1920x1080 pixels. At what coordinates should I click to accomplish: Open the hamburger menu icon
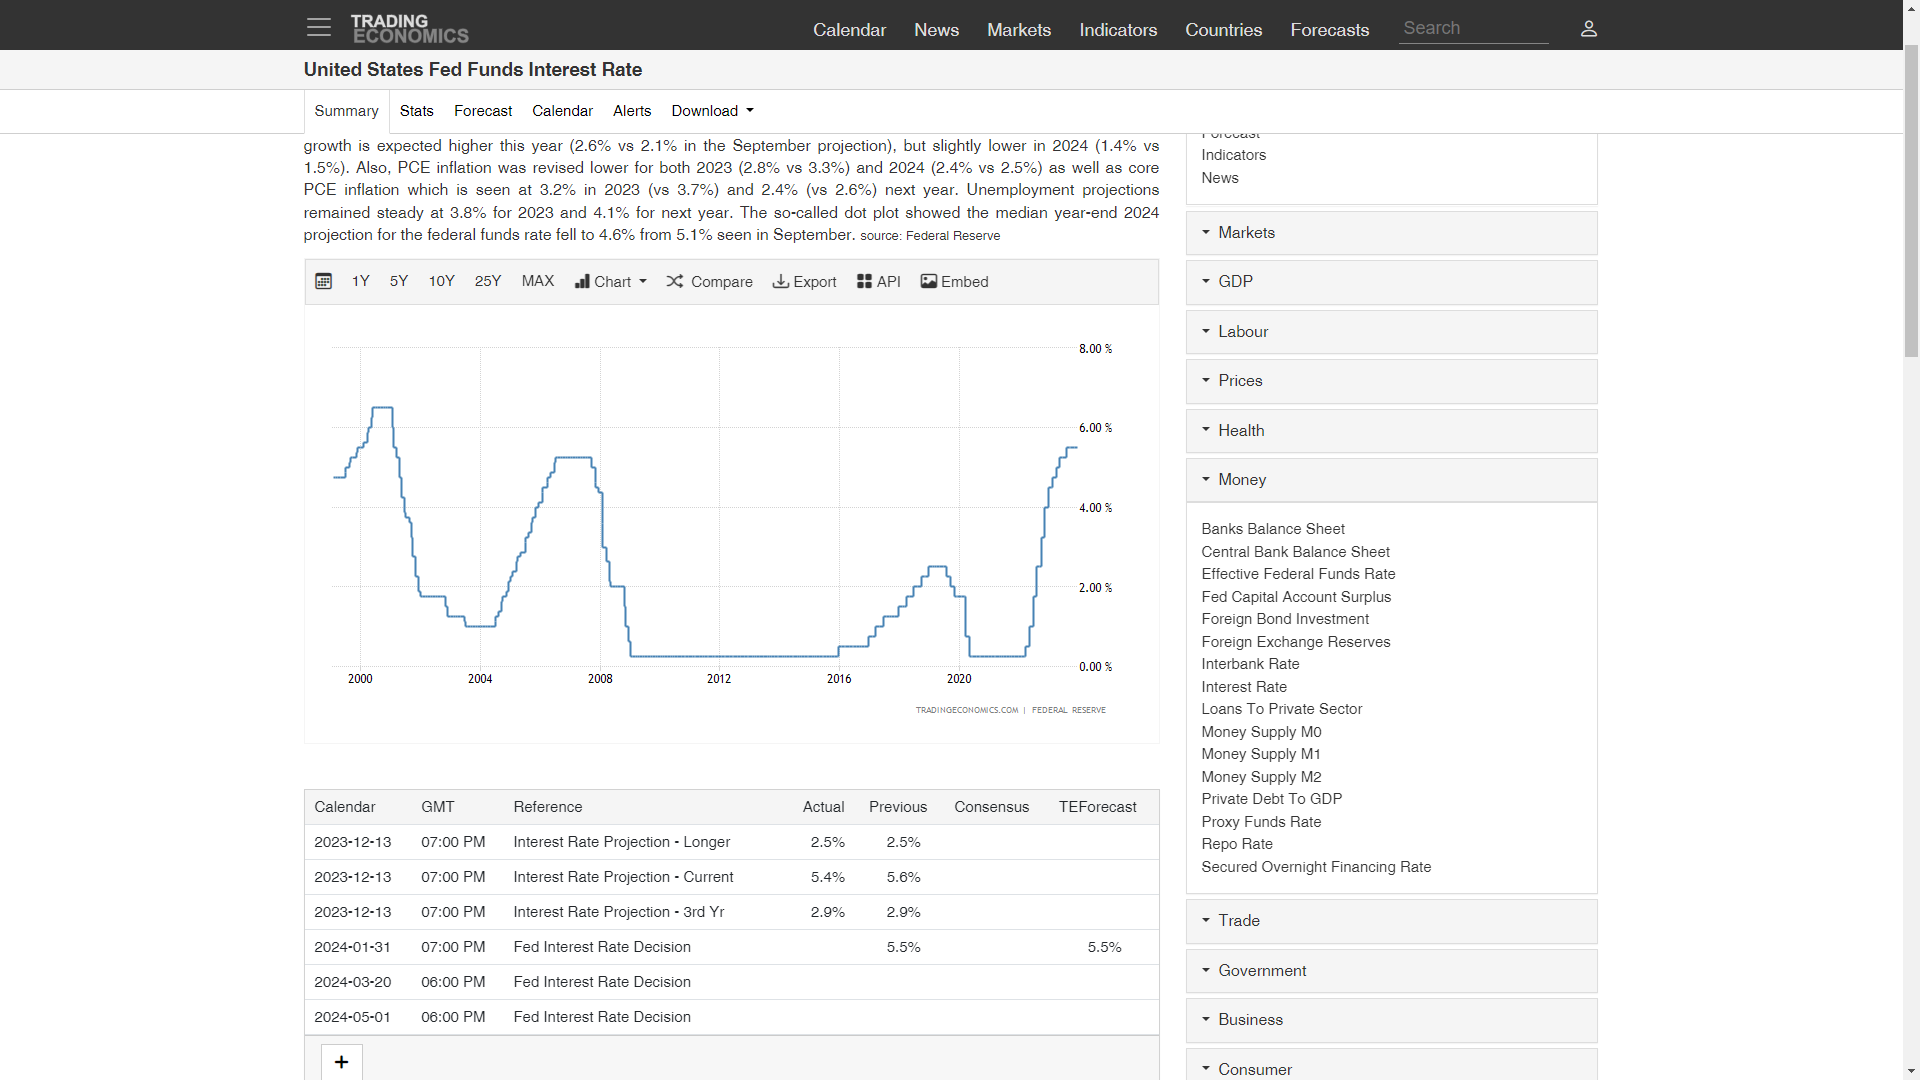[x=318, y=27]
